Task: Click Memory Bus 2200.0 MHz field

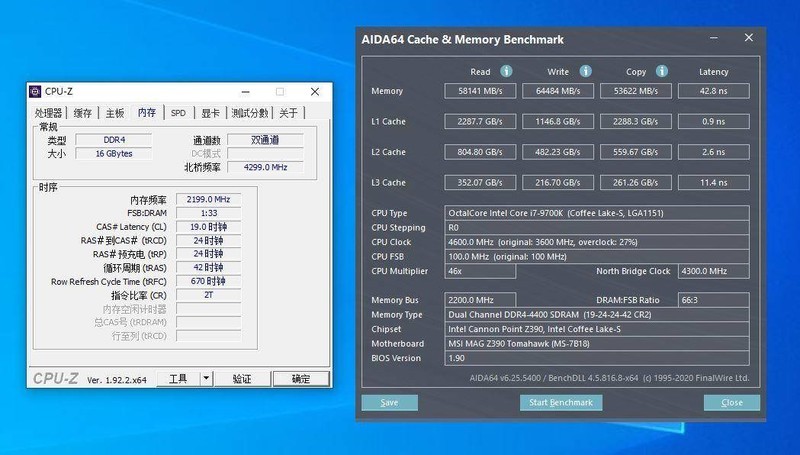Action: pyautogui.click(x=480, y=300)
